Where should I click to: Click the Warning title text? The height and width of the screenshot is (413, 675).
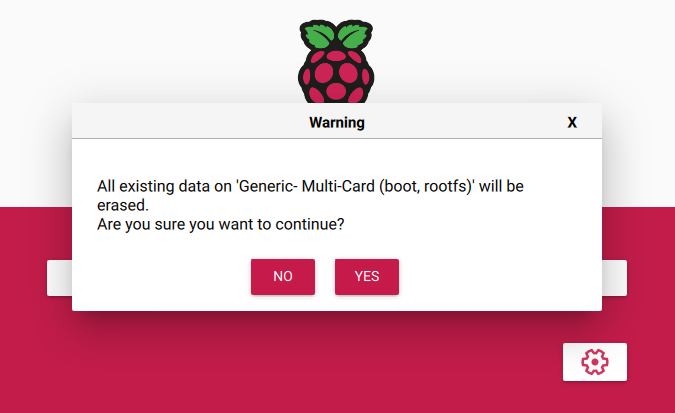point(337,122)
